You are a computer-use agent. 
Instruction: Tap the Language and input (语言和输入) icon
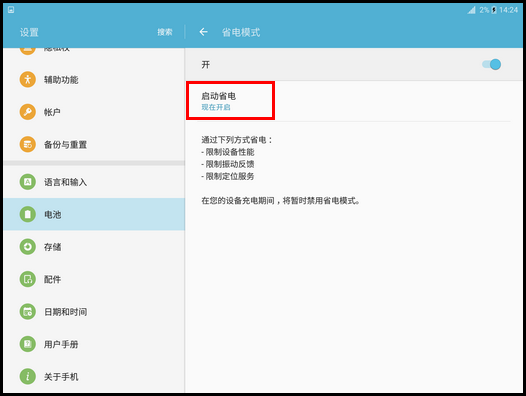click(28, 182)
